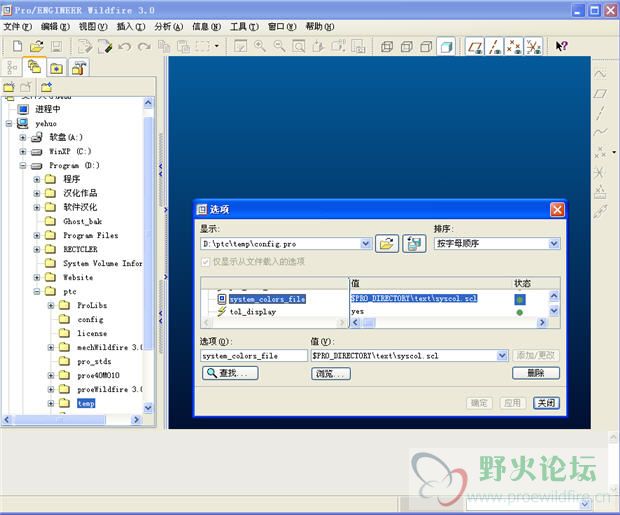Select the temp folder in tree
The width and height of the screenshot is (620, 515).
click(x=86, y=403)
